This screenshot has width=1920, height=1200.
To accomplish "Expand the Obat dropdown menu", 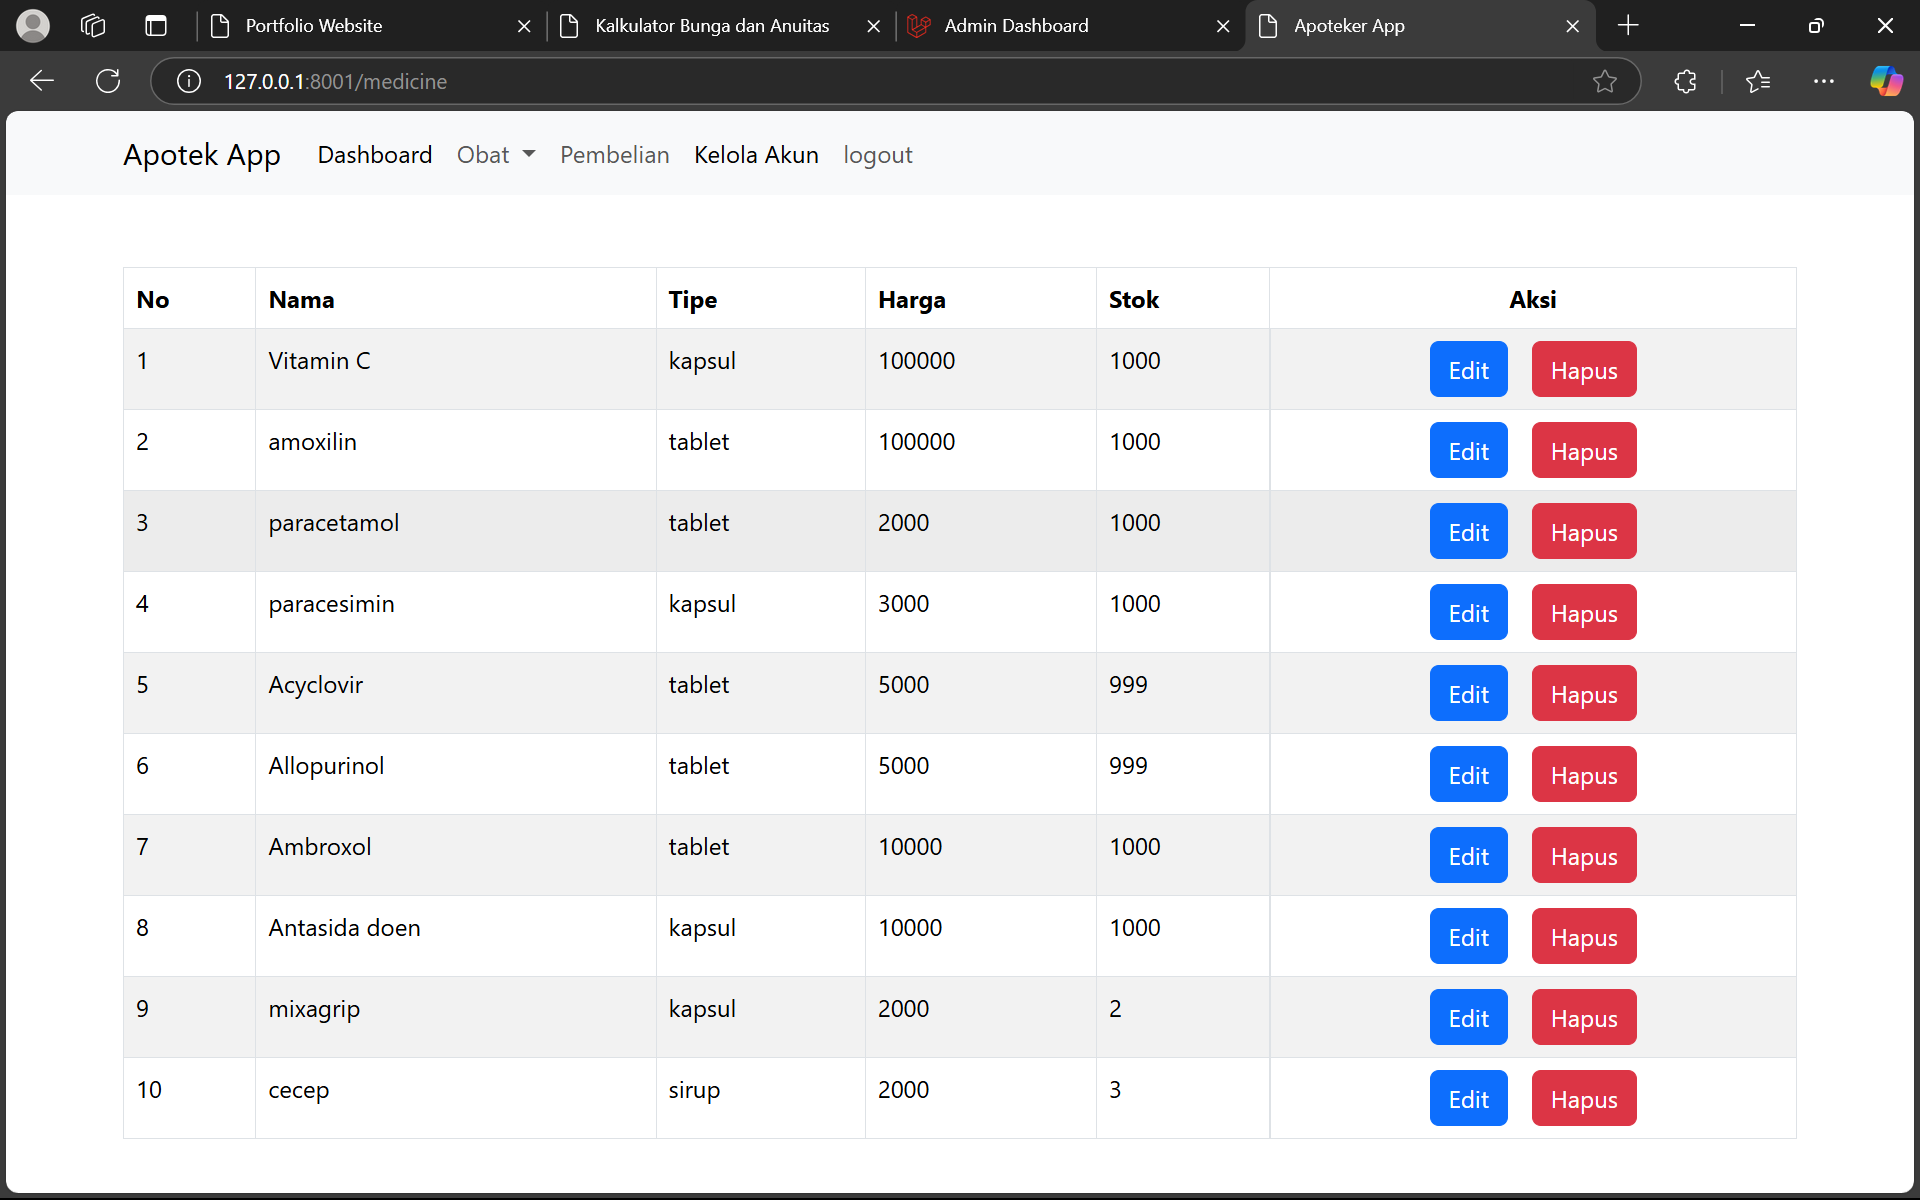I will 496,155.
